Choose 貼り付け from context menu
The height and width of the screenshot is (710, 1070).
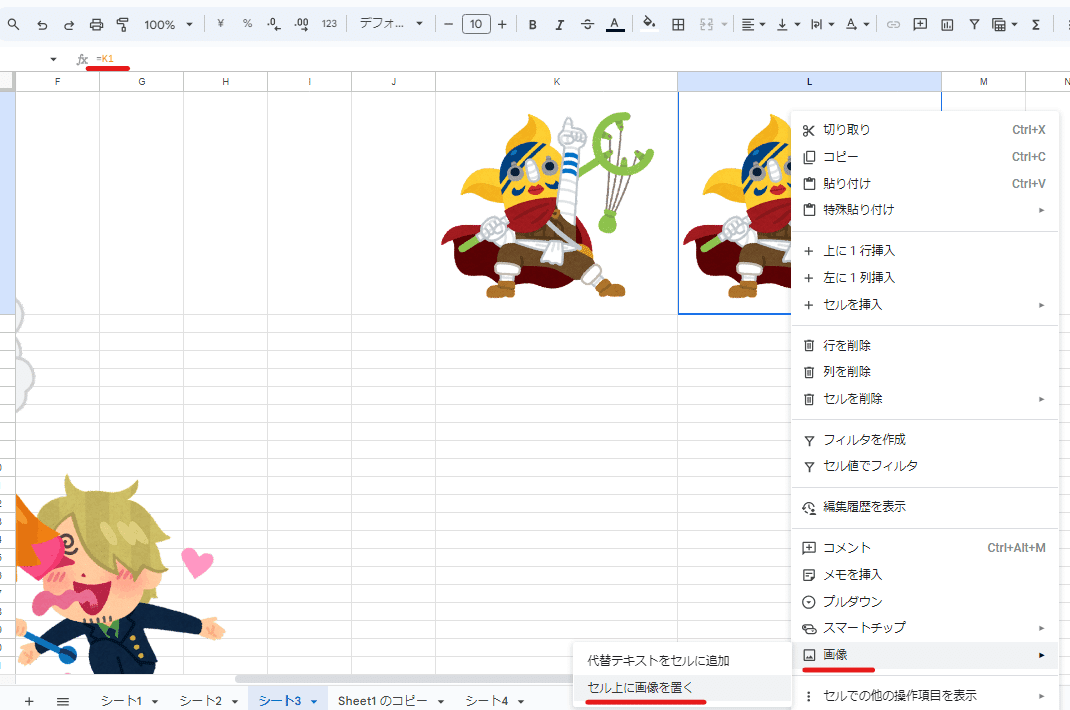924,184
